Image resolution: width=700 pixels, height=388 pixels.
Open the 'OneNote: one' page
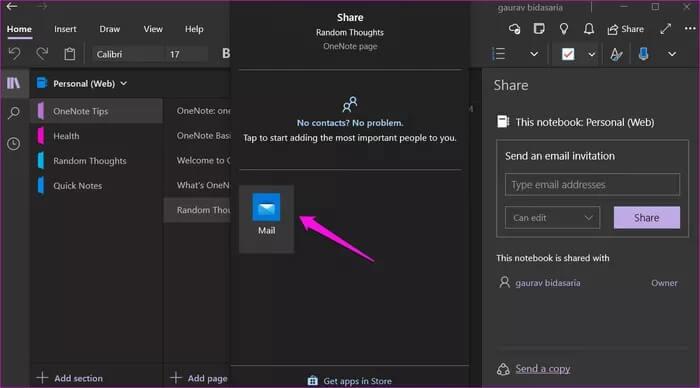click(x=197, y=111)
